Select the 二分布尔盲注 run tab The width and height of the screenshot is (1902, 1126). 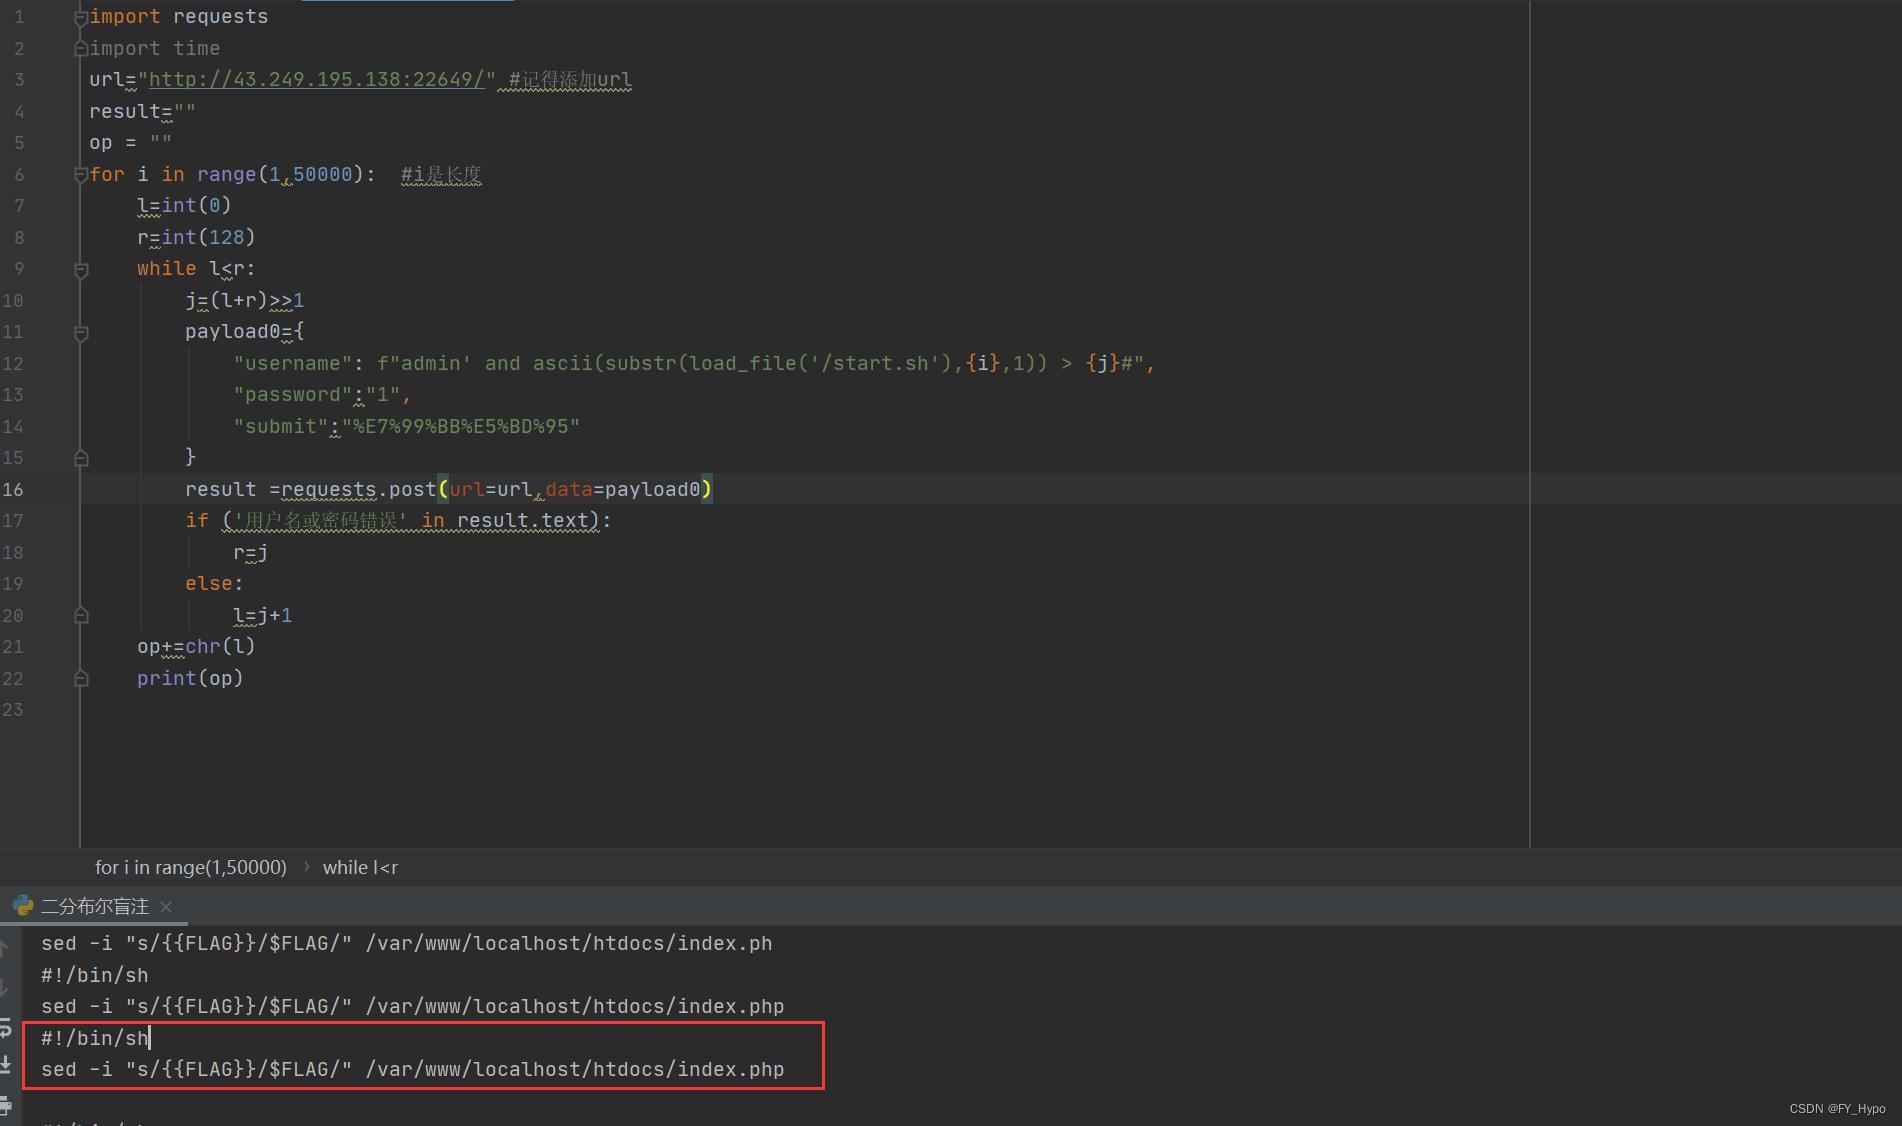94,906
